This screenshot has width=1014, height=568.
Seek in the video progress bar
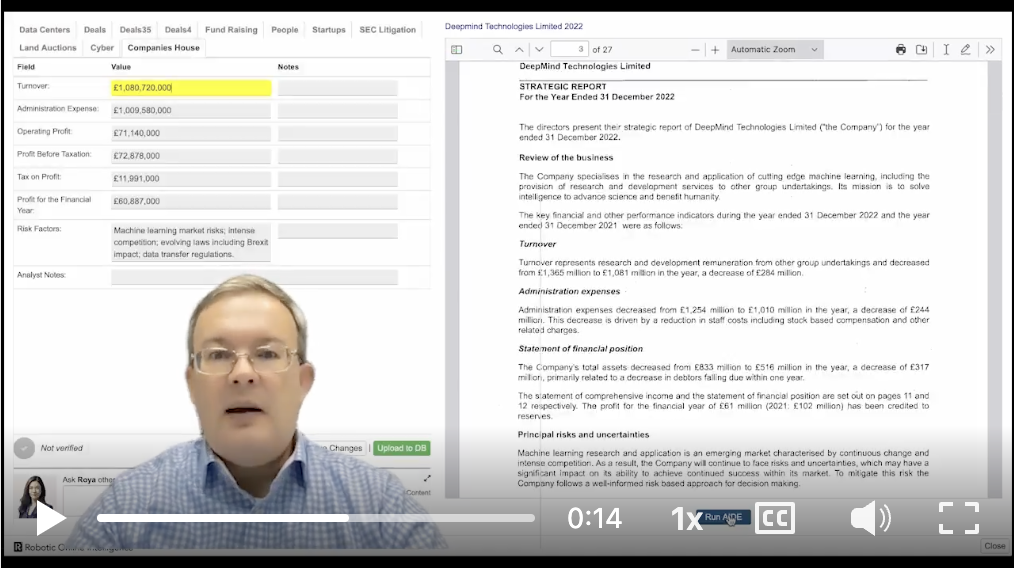pos(316,518)
